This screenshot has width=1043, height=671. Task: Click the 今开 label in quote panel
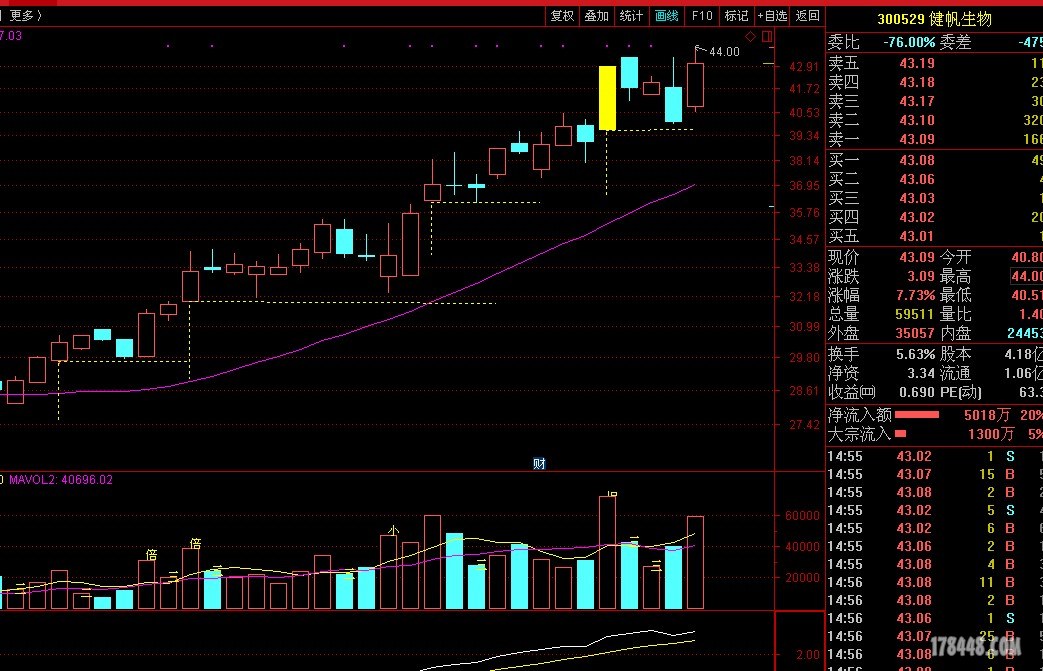point(955,257)
